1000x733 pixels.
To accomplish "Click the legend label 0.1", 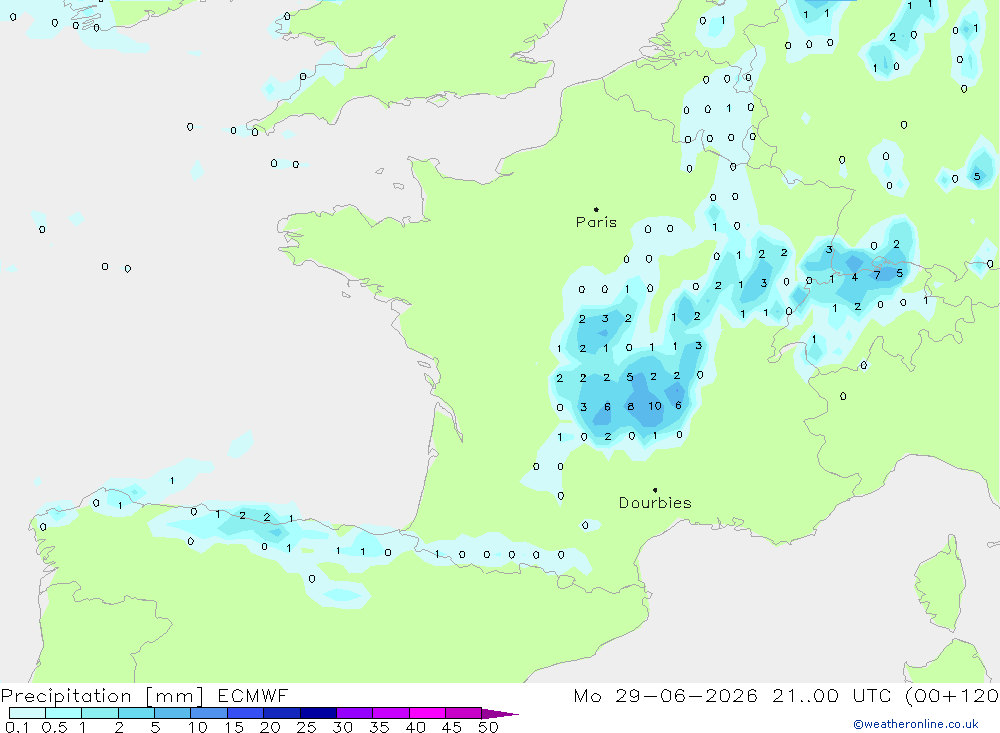I will pos(17,727).
